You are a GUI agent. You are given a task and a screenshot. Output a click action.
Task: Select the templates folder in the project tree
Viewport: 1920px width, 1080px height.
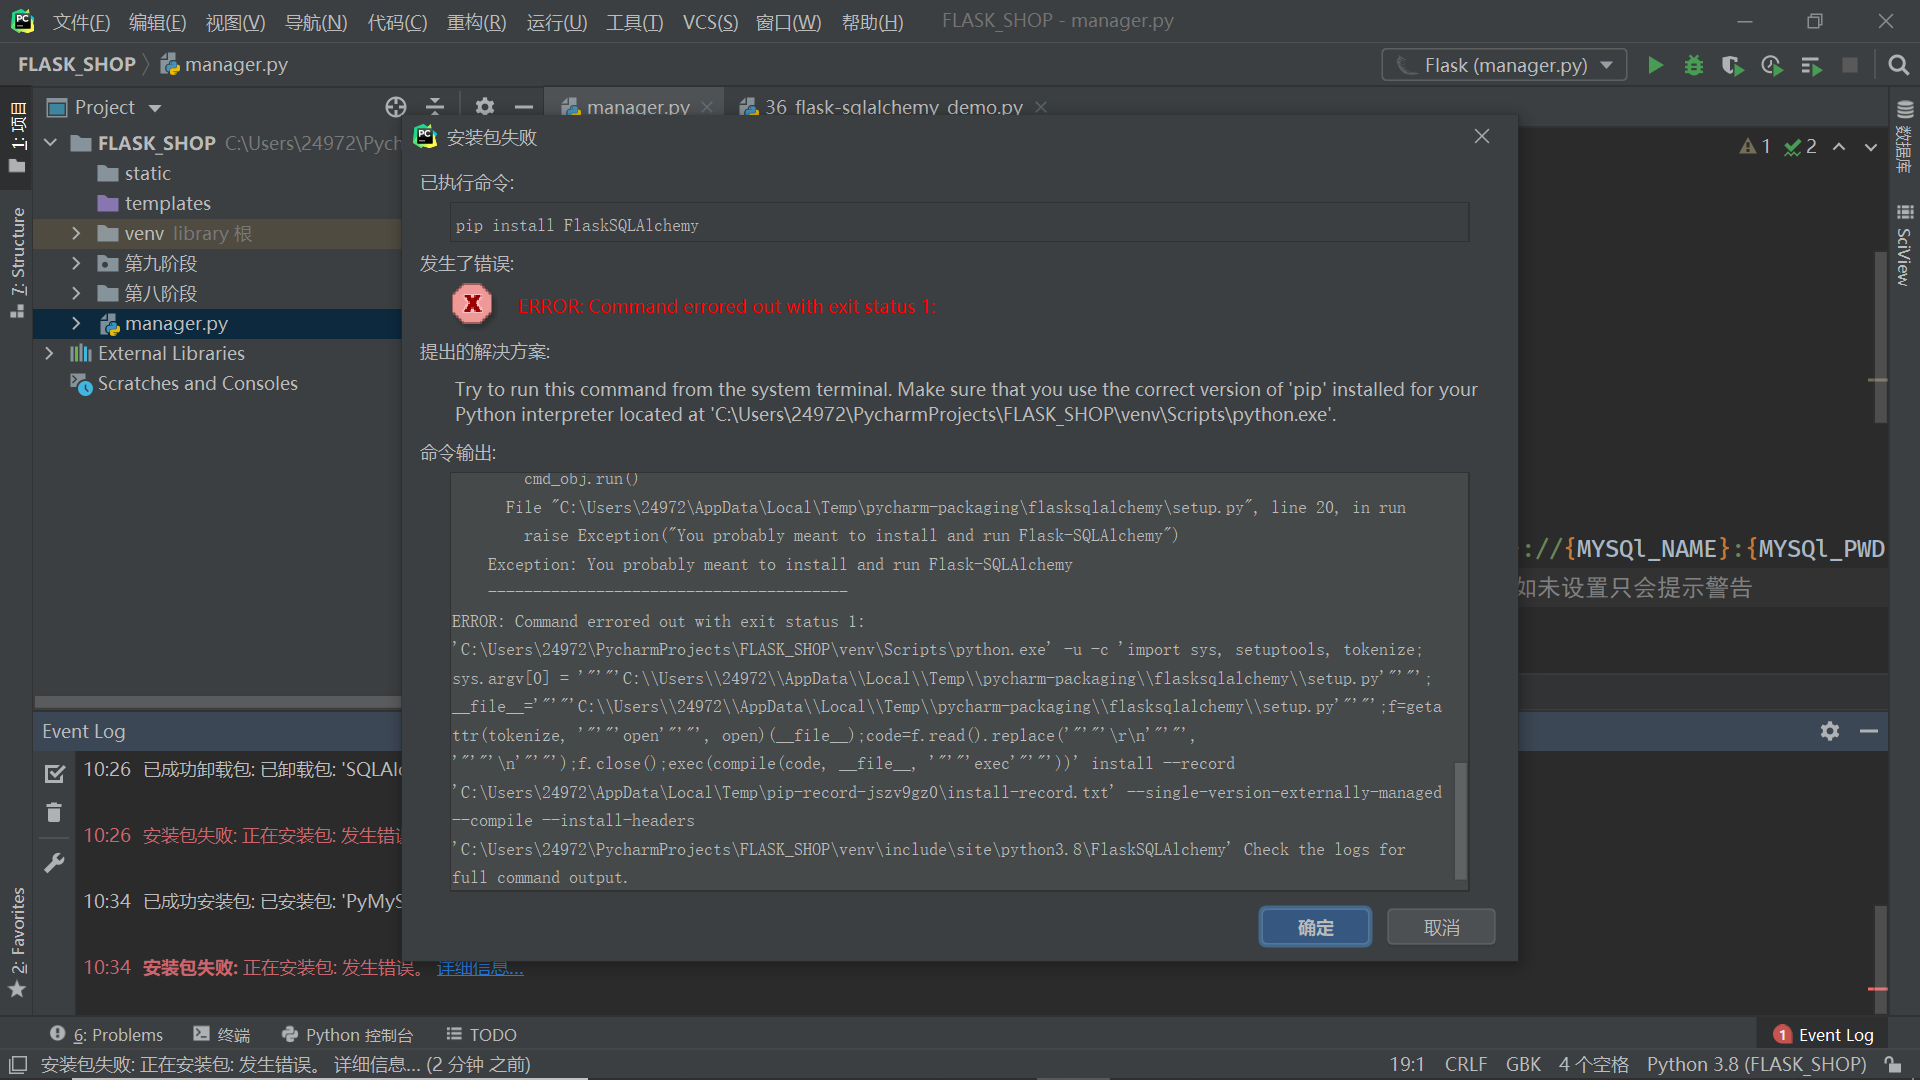167,203
